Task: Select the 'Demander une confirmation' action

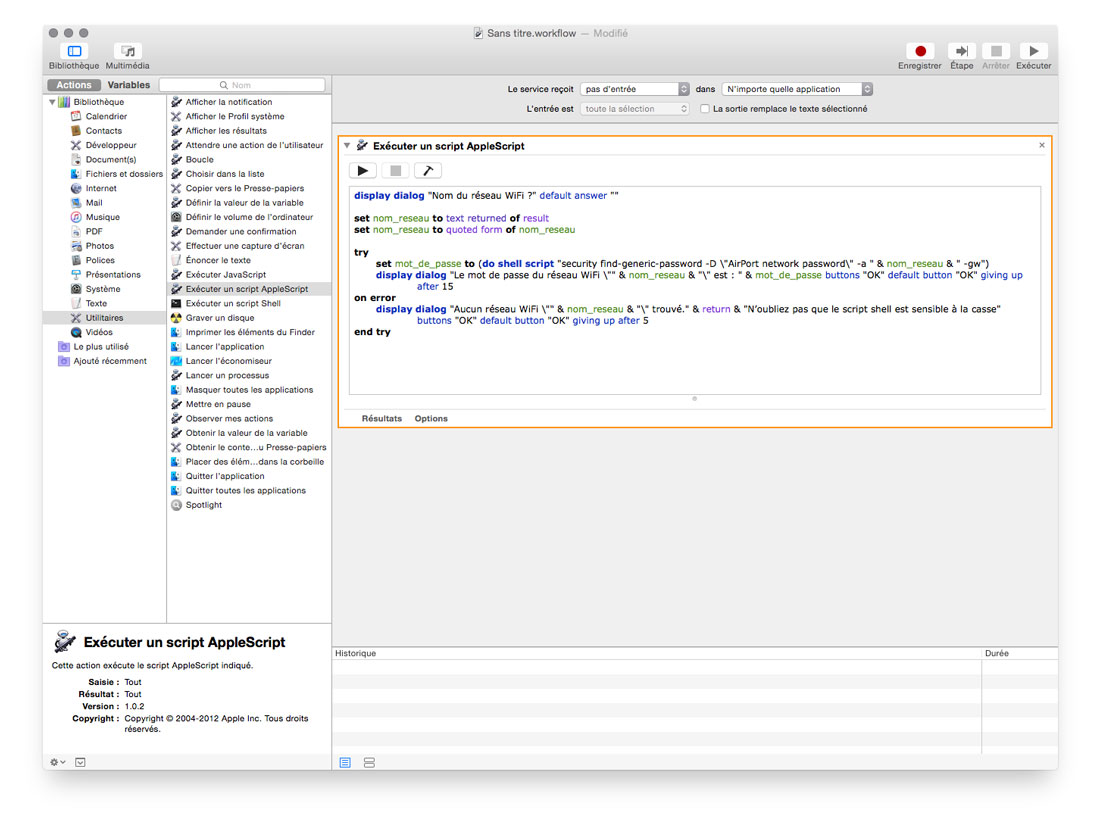Action: tap(241, 232)
